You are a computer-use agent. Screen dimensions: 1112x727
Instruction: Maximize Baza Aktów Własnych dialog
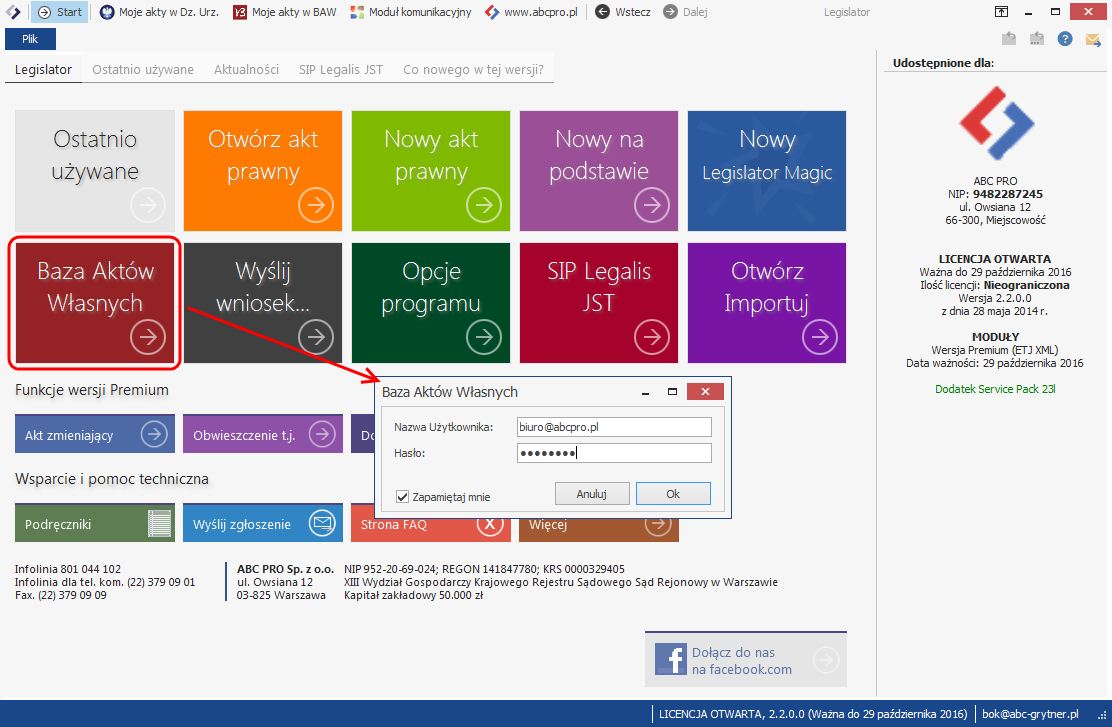672,392
